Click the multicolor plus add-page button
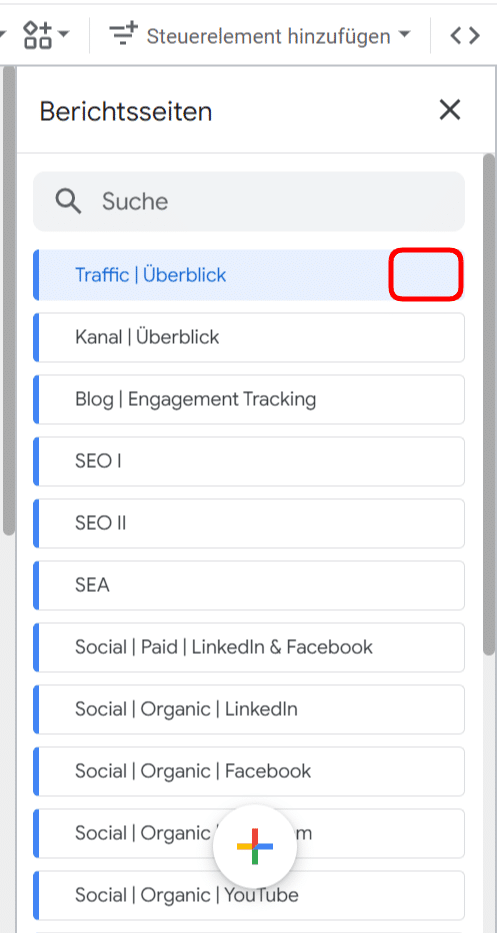Image resolution: width=497 pixels, height=933 pixels. pos(255,846)
